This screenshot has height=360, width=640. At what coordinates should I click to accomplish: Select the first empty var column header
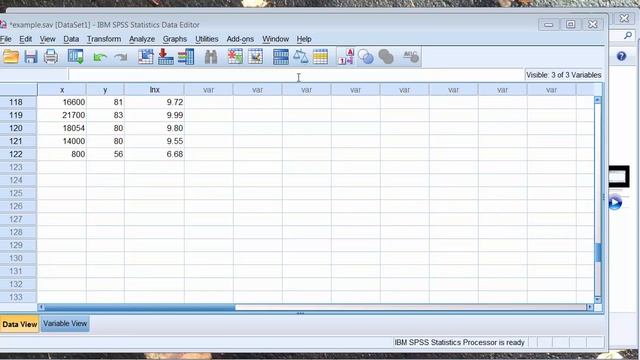pyautogui.click(x=209, y=90)
